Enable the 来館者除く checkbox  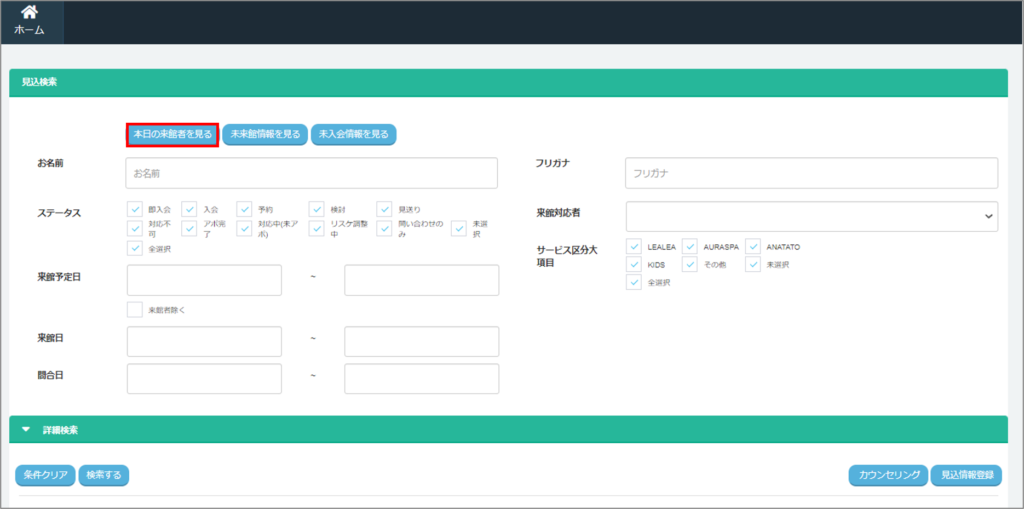[x=135, y=310]
